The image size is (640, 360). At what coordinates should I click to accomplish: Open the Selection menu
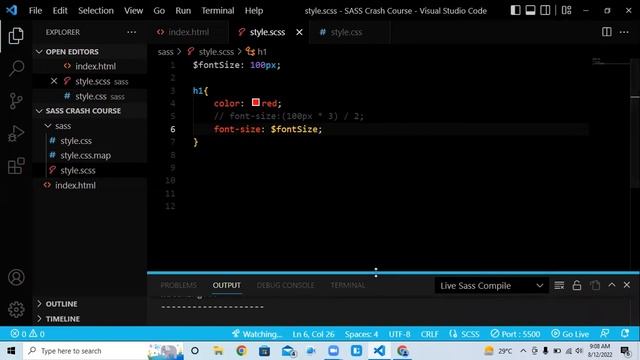[96, 11]
